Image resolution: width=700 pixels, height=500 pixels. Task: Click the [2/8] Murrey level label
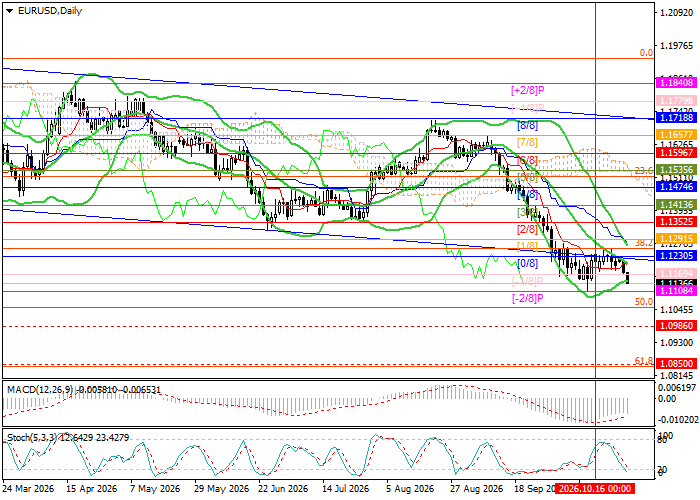click(527, 229)
